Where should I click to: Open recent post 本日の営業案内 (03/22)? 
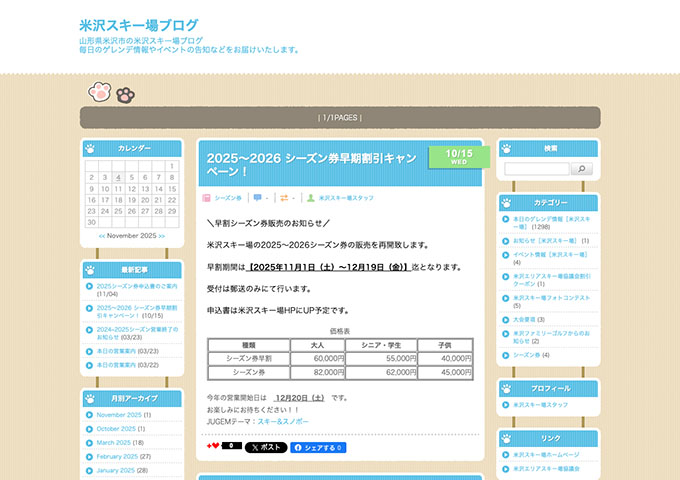(116, 365)
